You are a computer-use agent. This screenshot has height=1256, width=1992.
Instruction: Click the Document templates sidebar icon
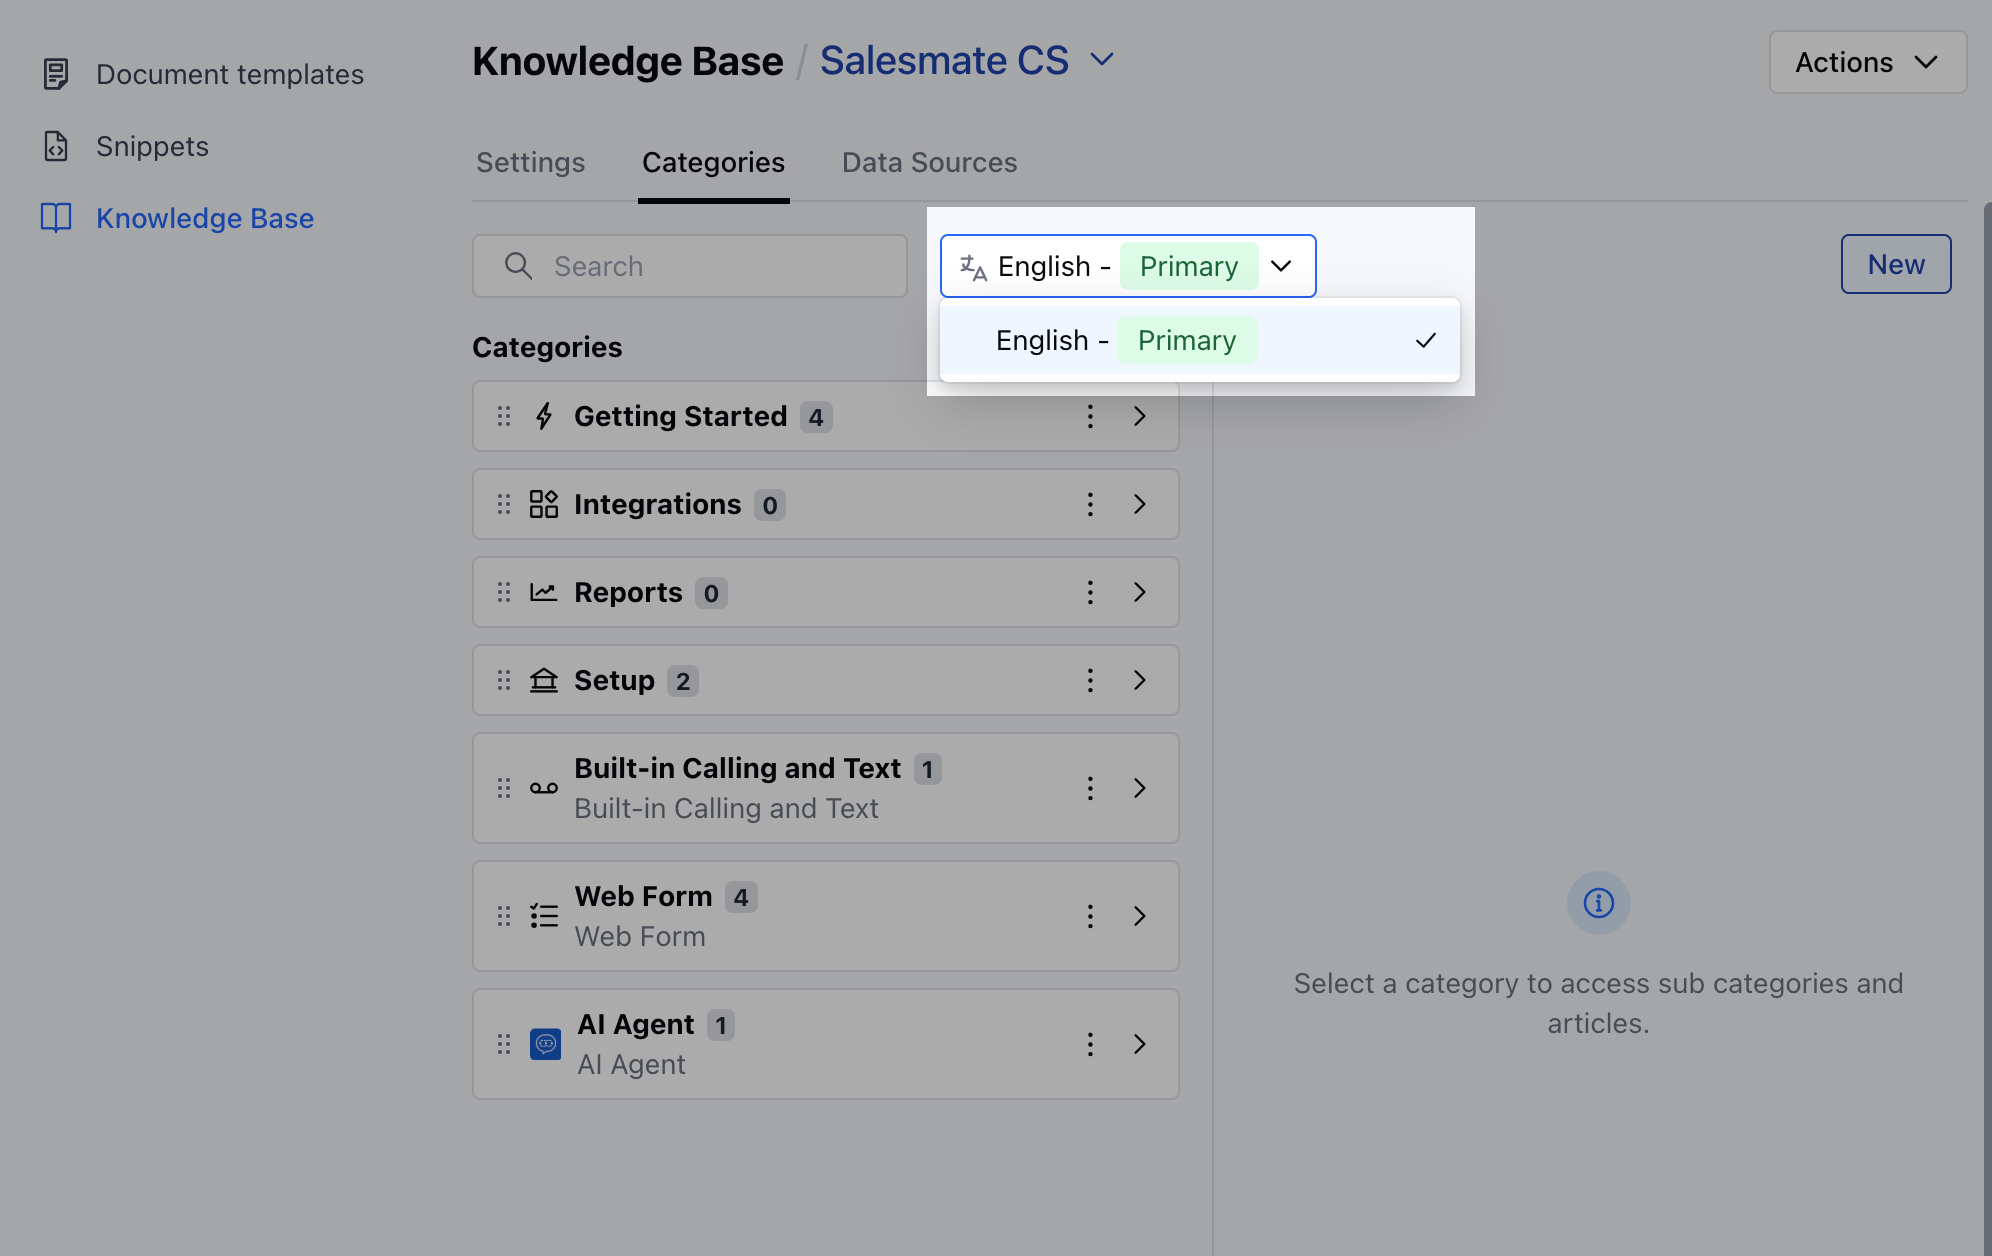coord(56,74)
